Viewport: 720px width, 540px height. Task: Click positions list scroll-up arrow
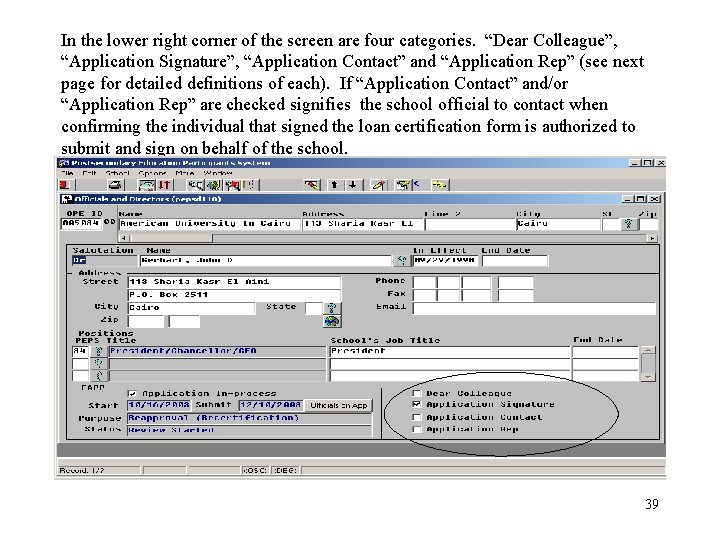click(x=647, y=351)
